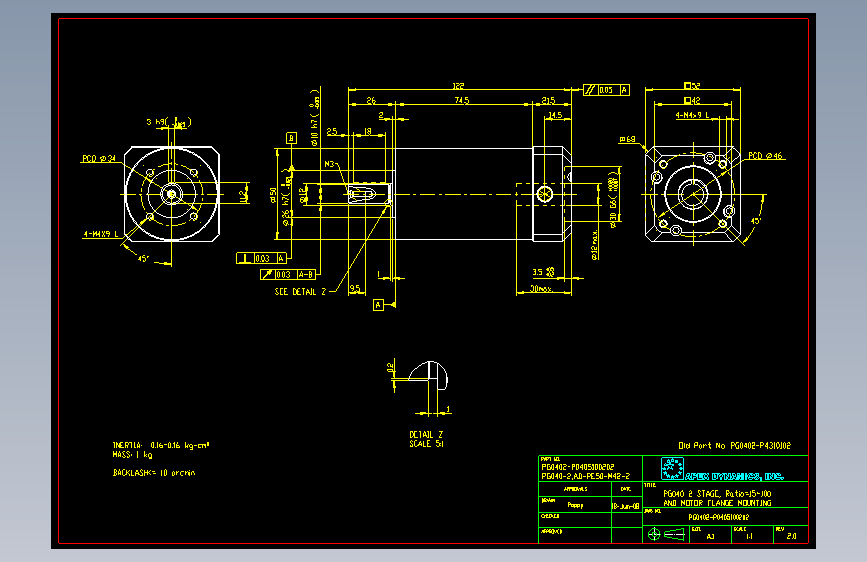Click the ø30 G6 bore dimension
The width and height of the screenshot is (867, 562).
(613, 199)
